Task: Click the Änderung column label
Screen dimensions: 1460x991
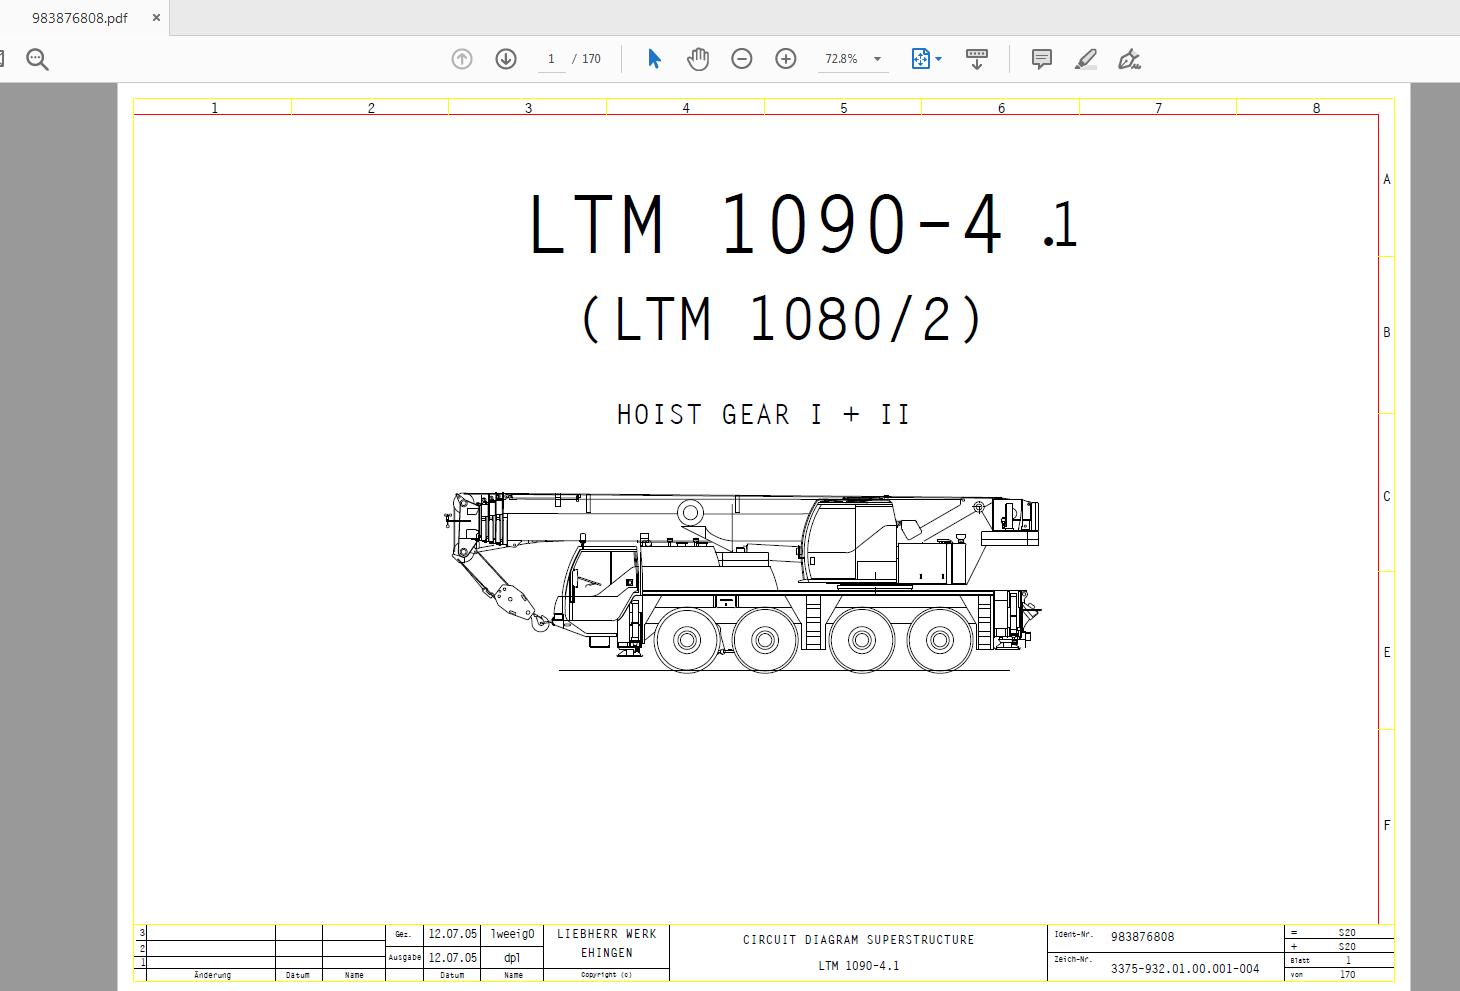Action: [x=212, y=975]
